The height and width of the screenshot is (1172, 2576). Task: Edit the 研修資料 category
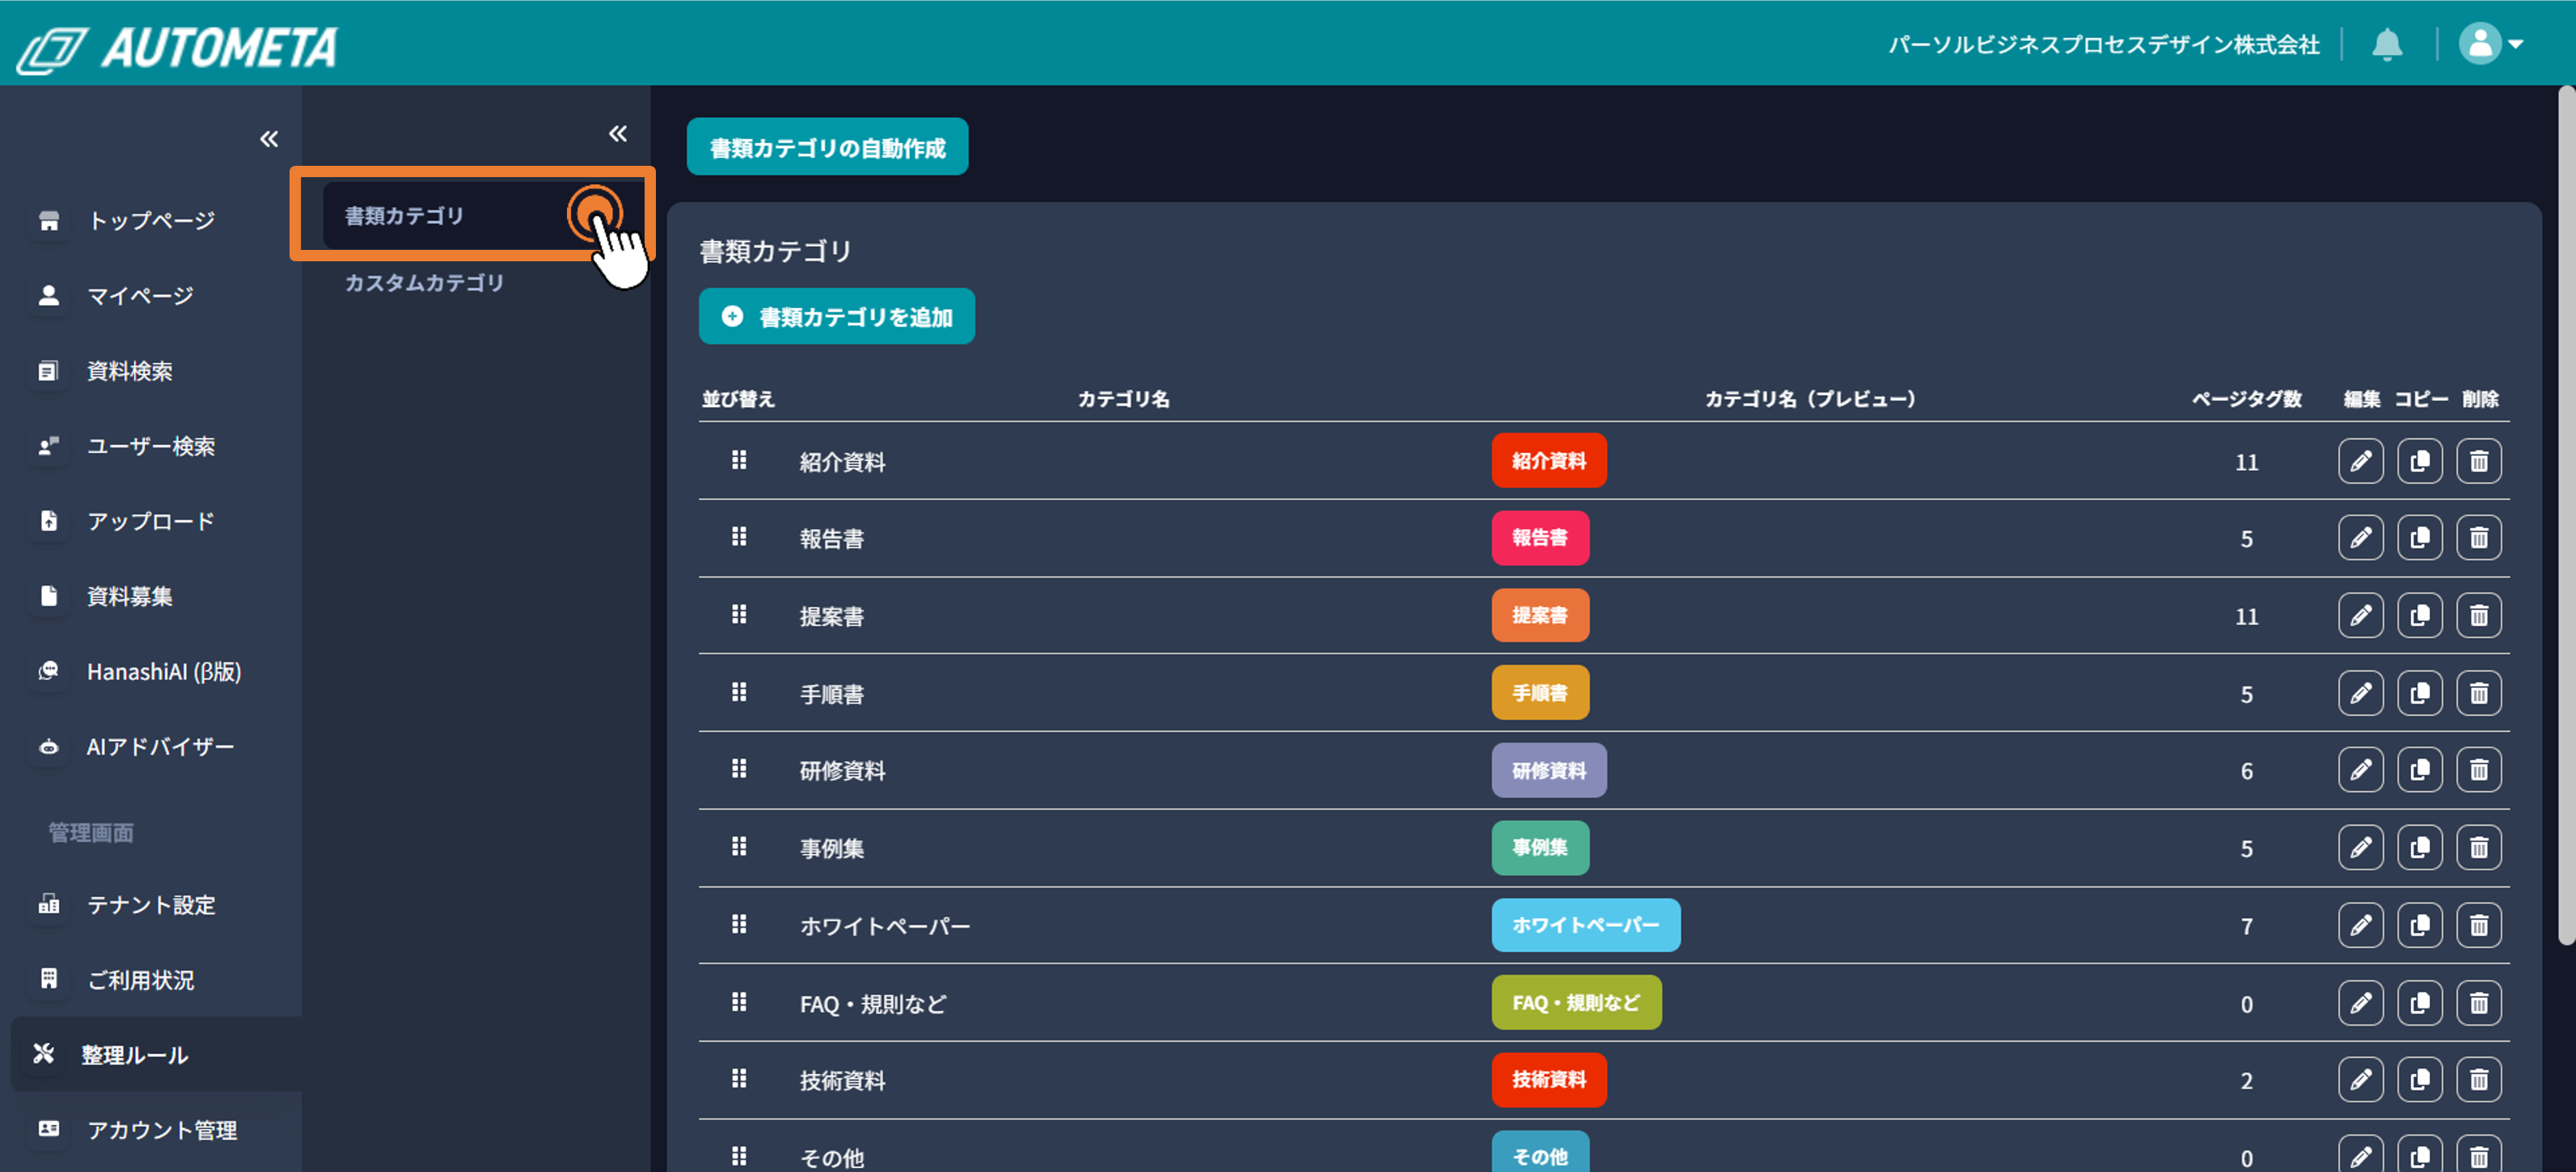click(x=2360, y=770)
